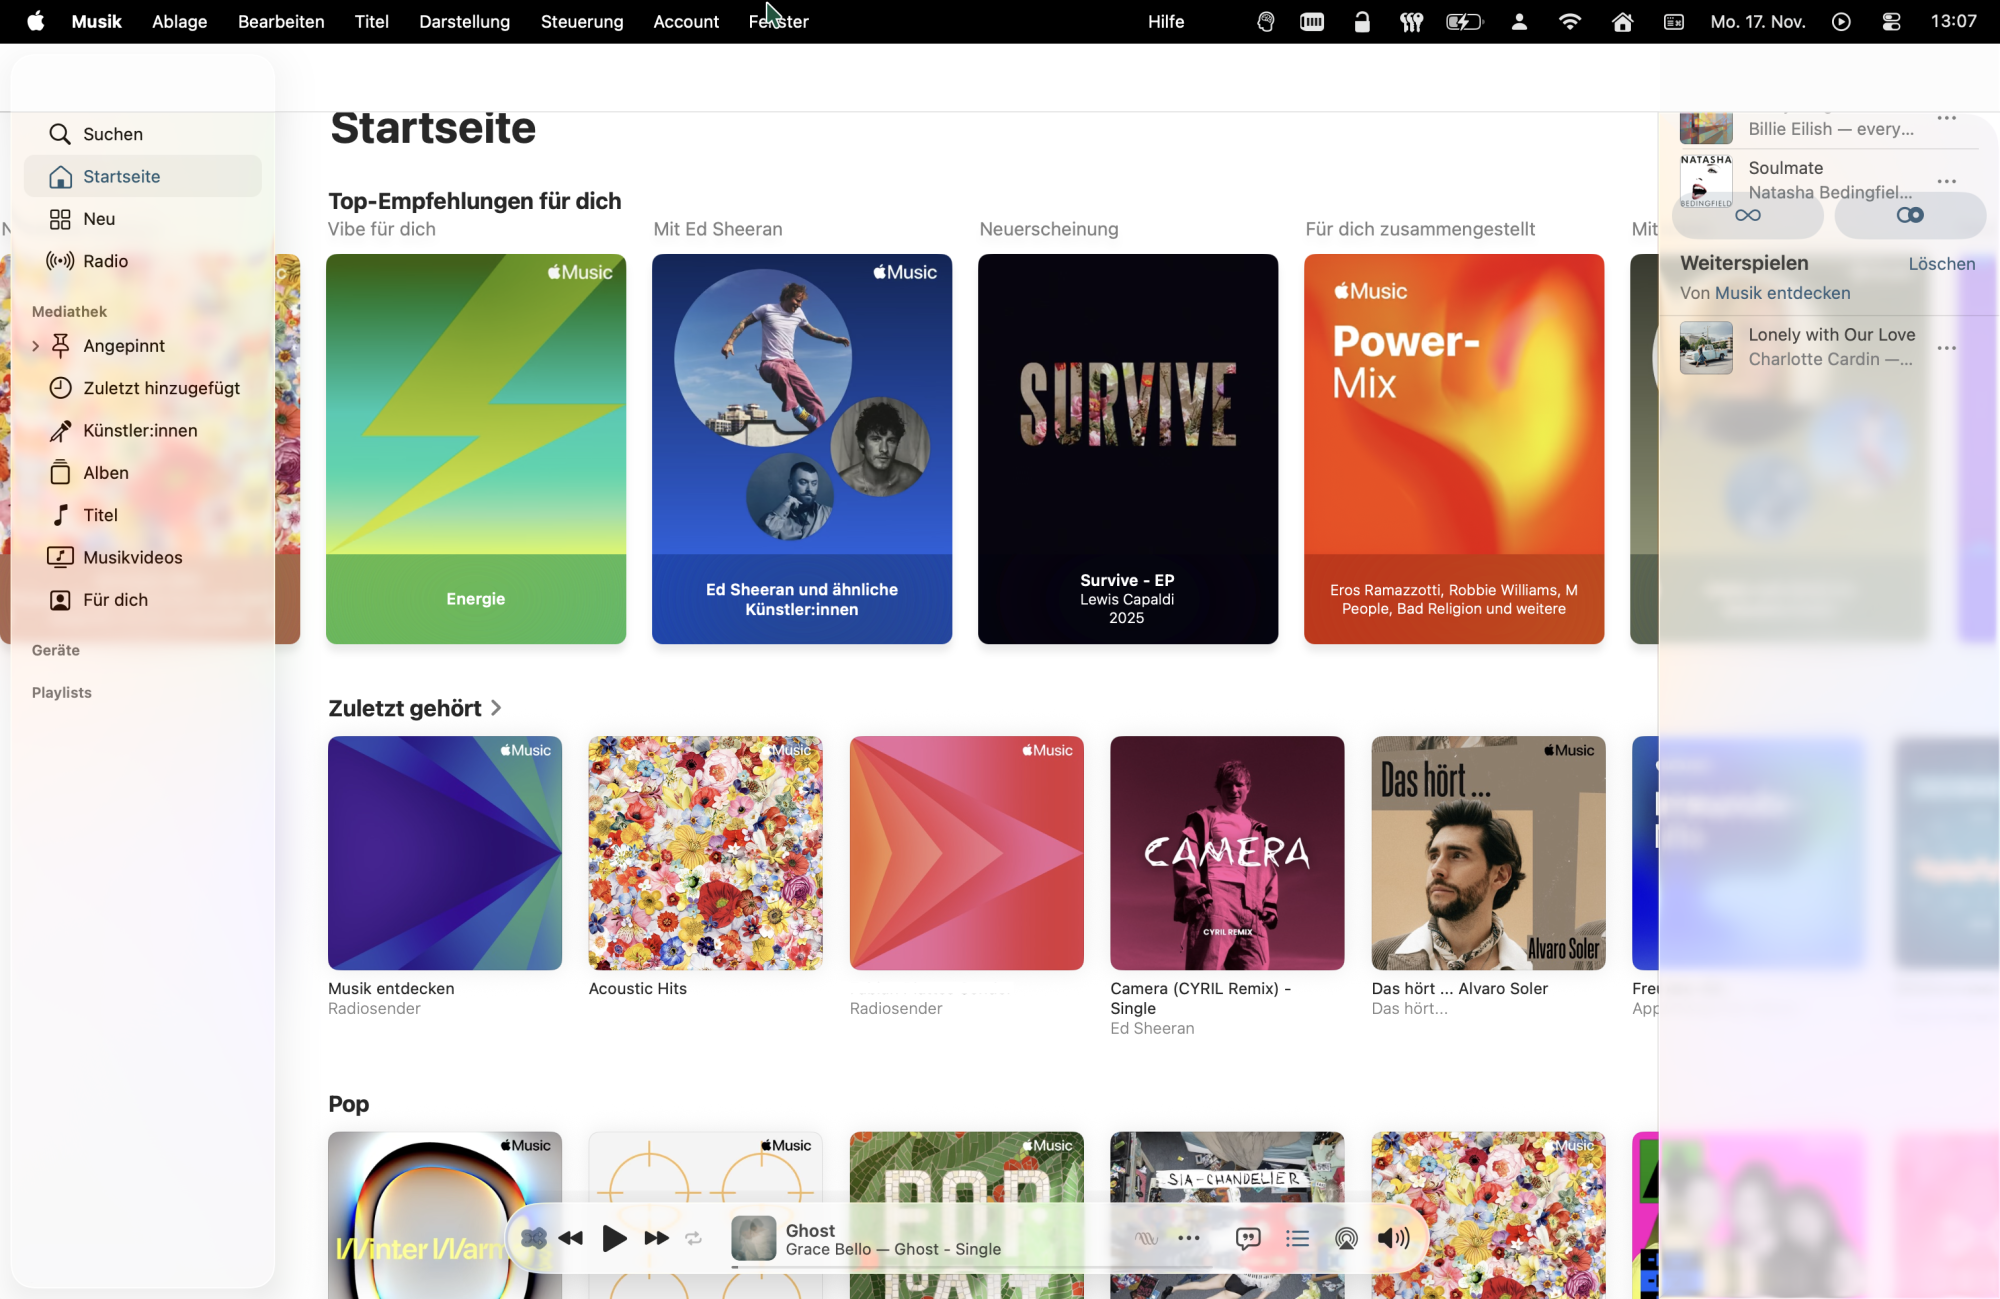The width and height of the screenshot is (2000, 1299).
Task: Open Radio in the sidebar
Action: (105, 261)
